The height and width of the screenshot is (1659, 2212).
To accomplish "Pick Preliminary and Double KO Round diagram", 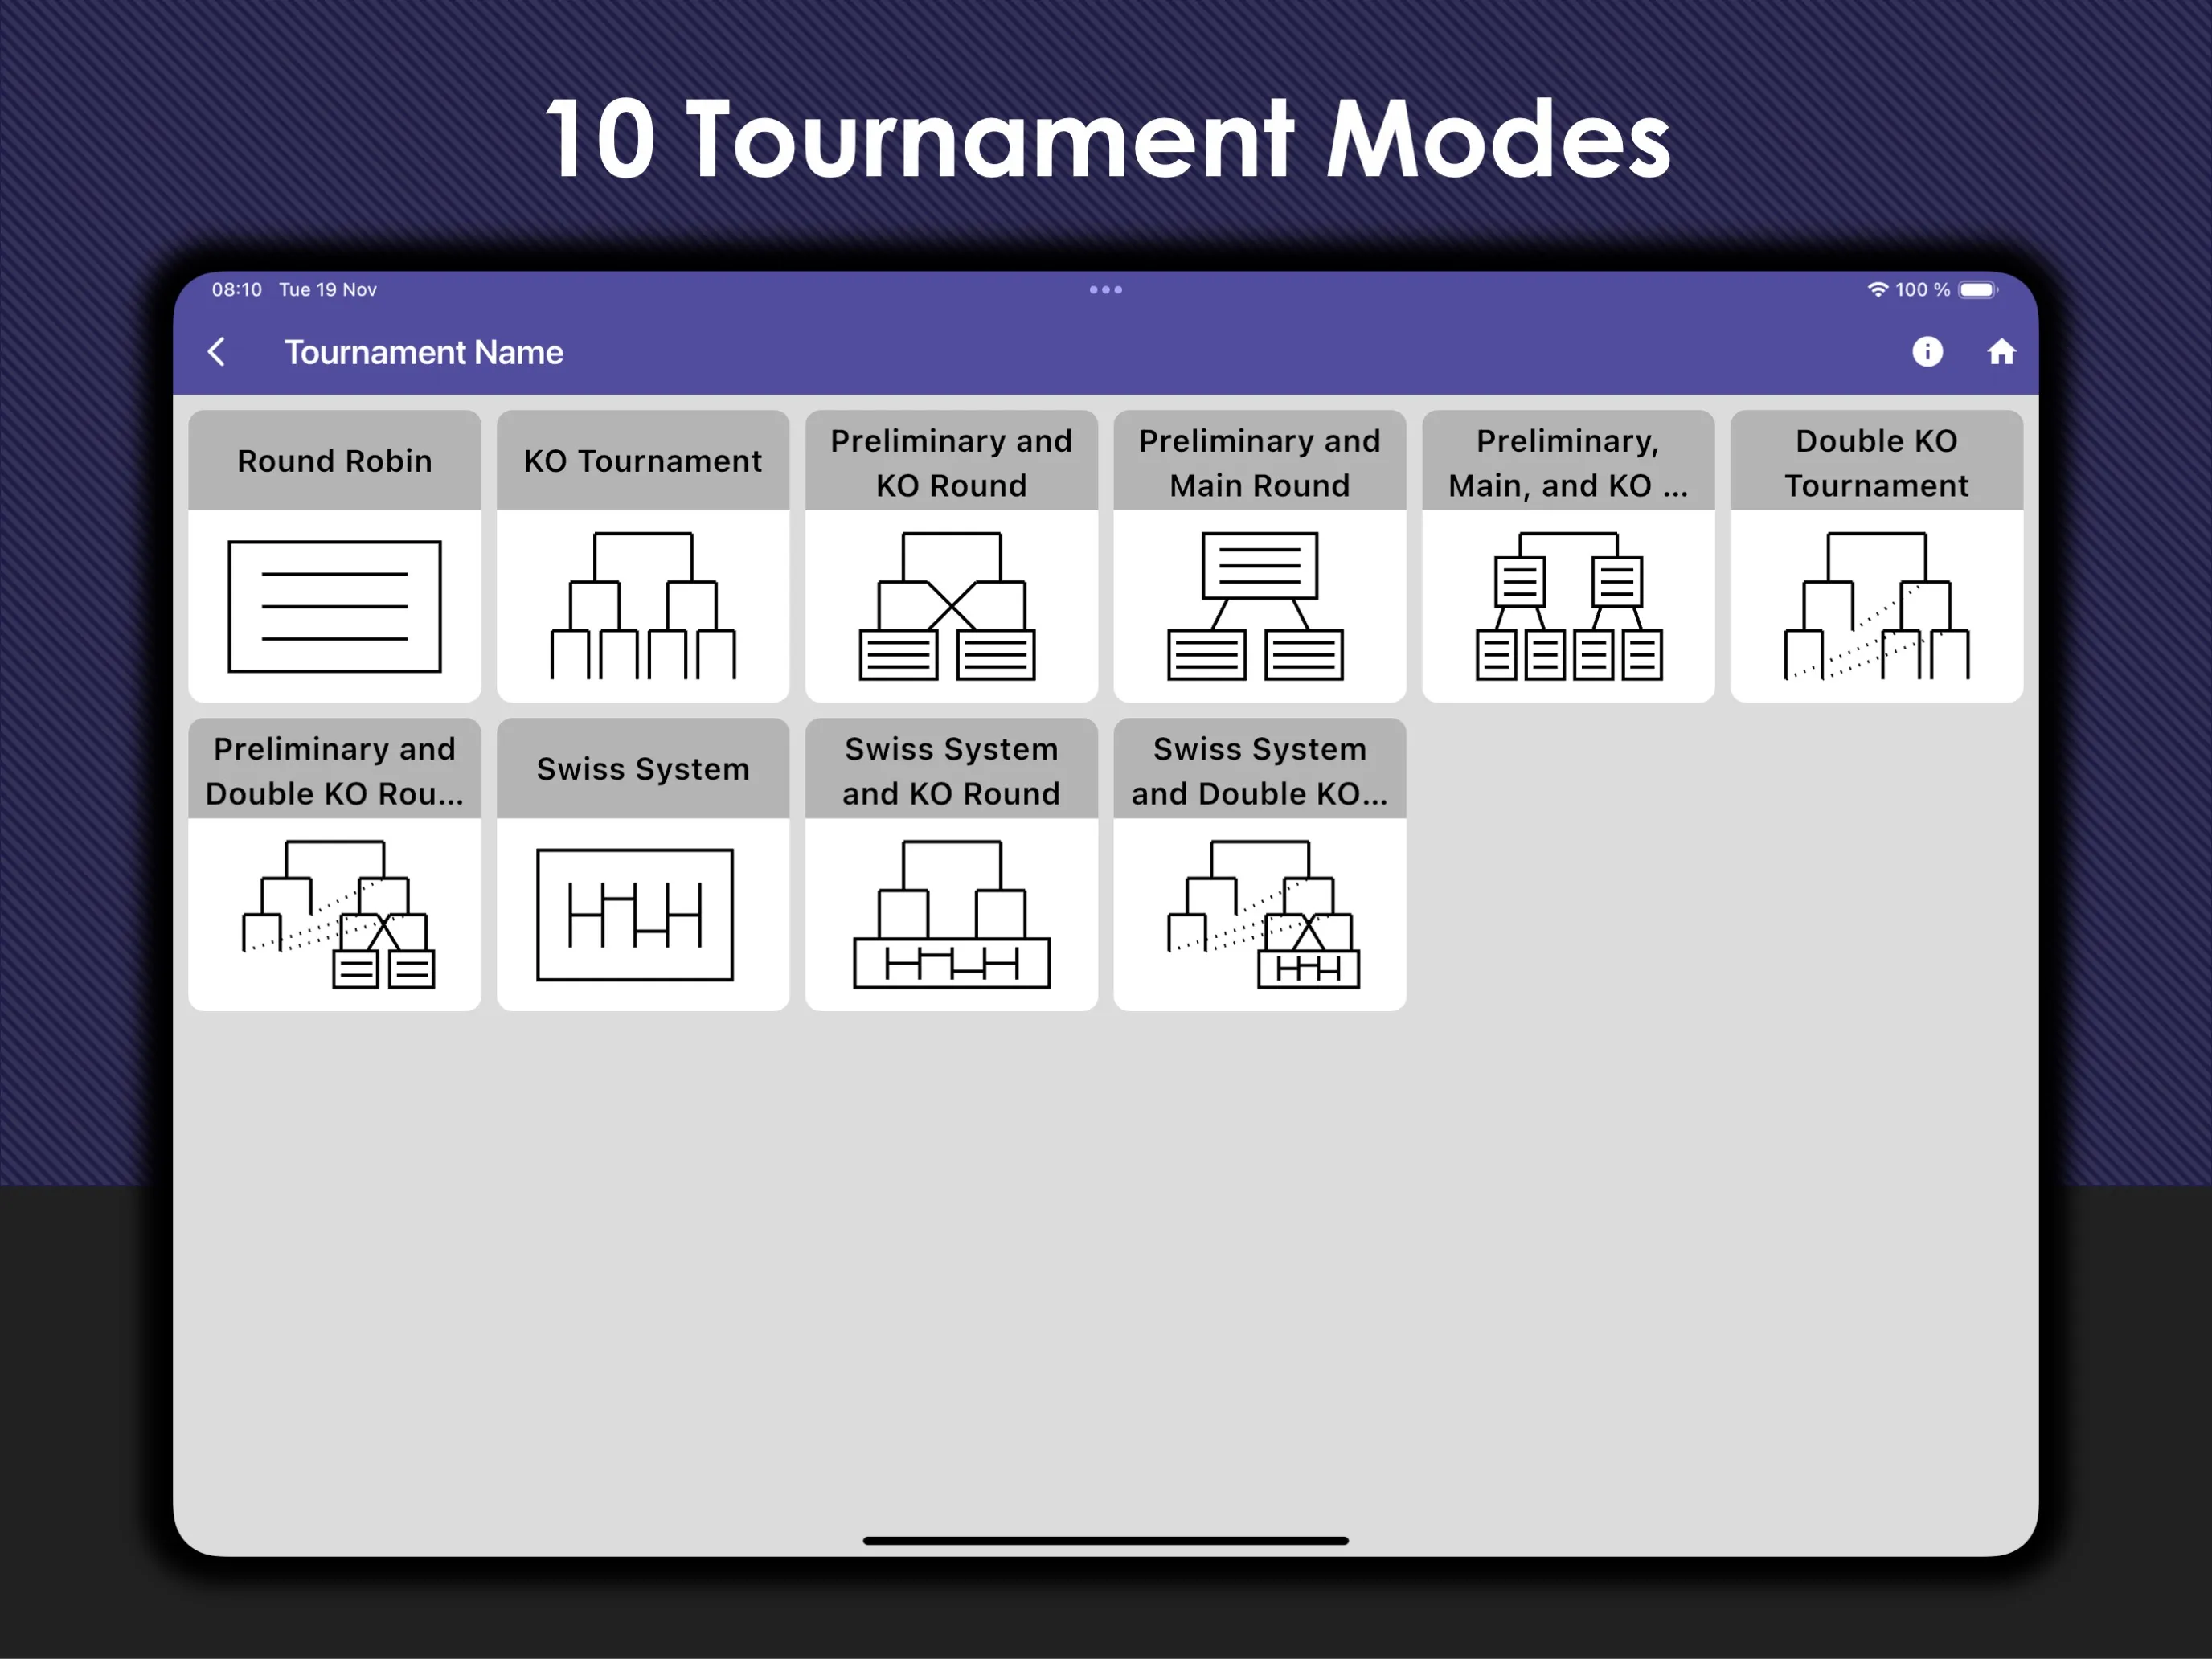I will [338, 914].
